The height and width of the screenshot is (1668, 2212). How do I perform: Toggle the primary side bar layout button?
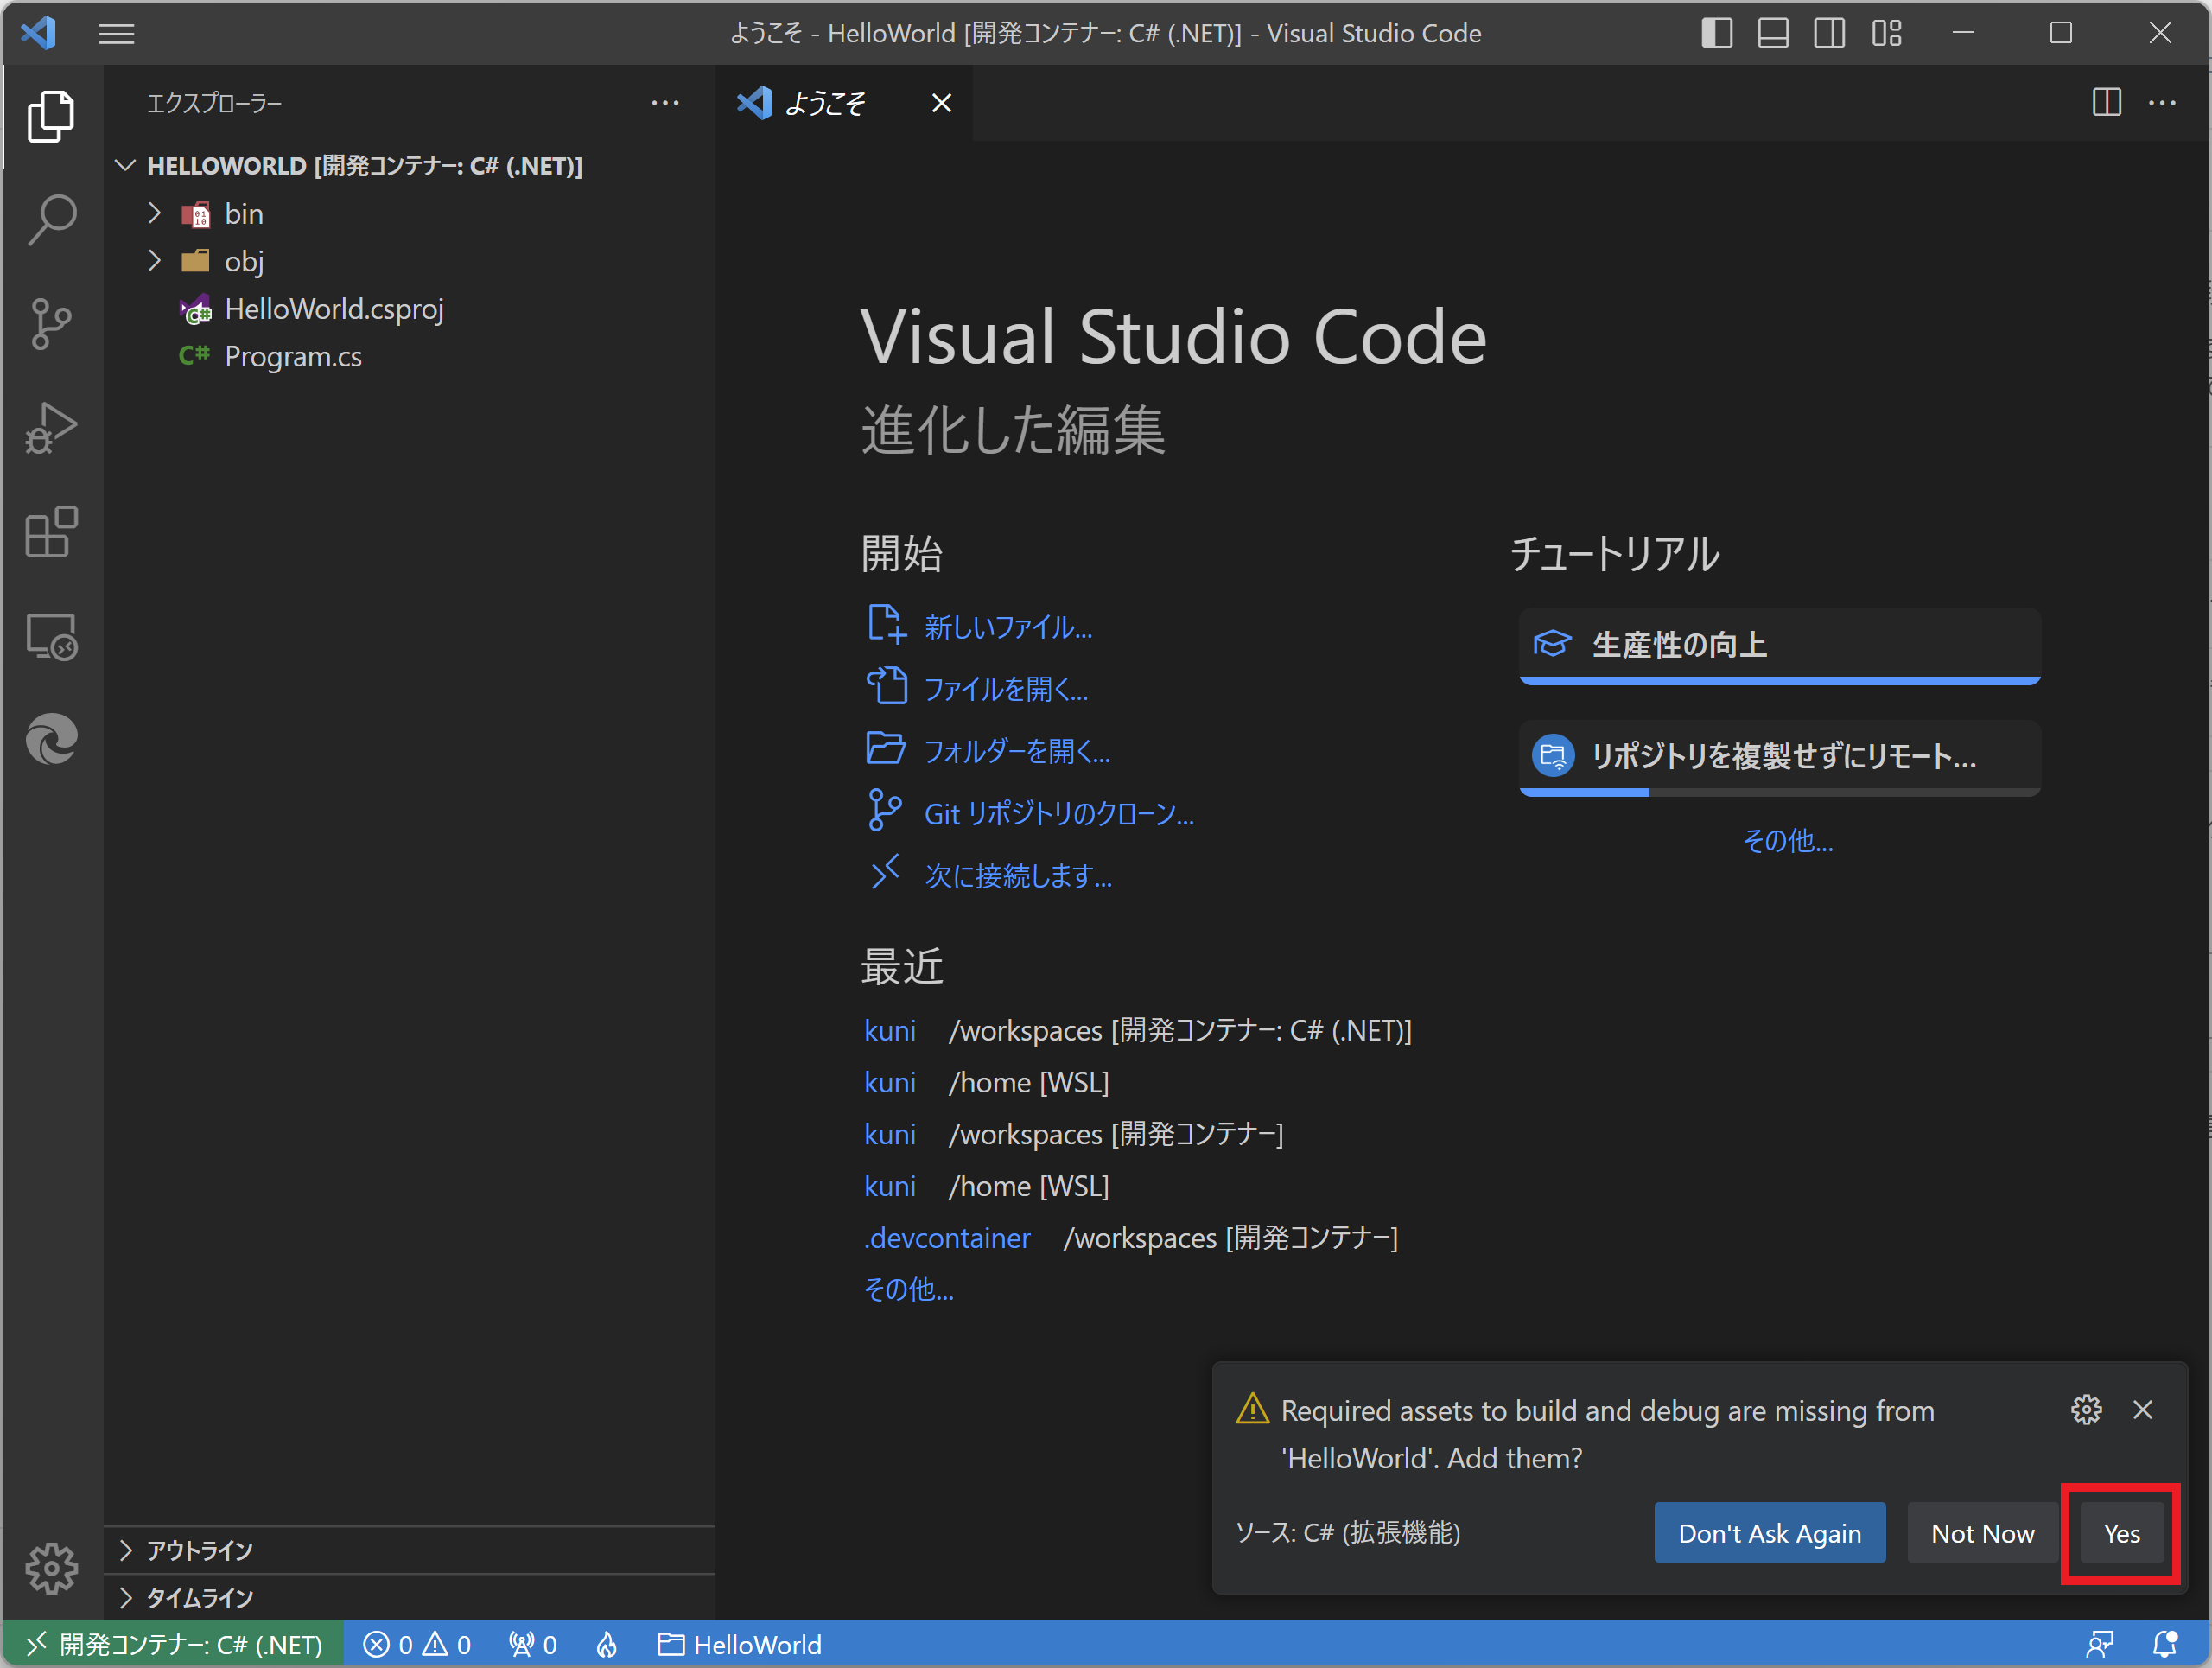click(1716, 33)
